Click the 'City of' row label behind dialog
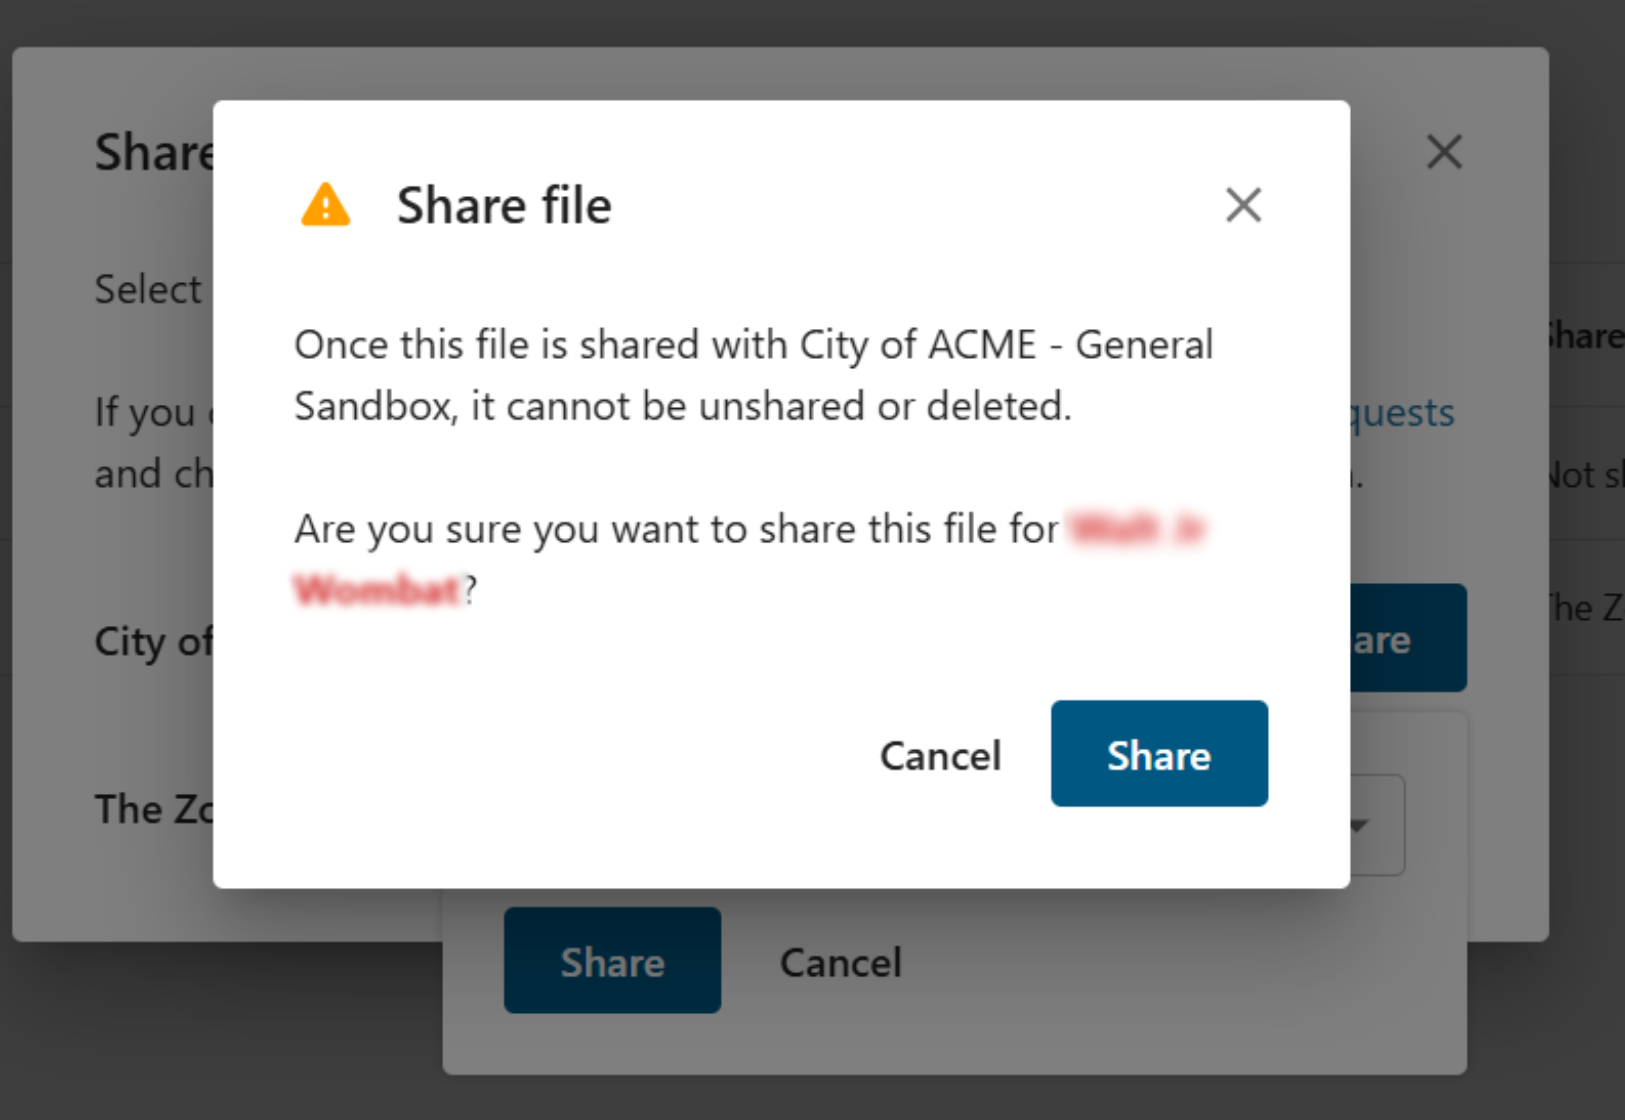 coord(153,641)
